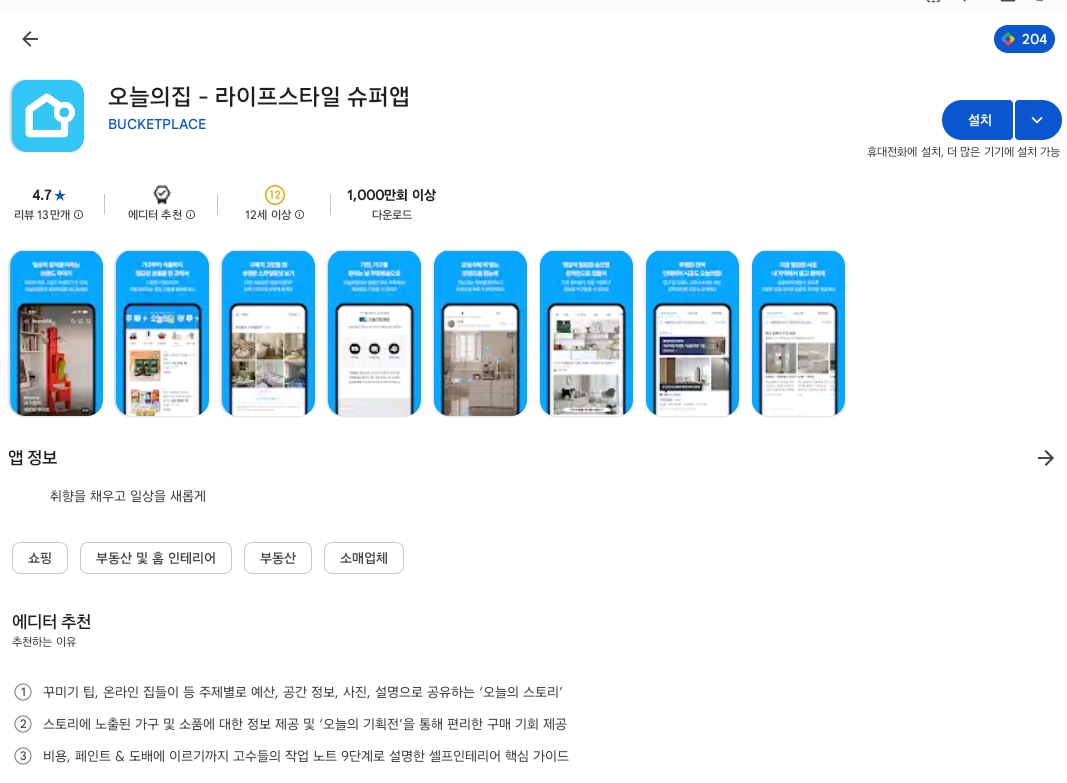Click the 에디터 추천 badge icon

pyautogui.click(x=161, y=195)
